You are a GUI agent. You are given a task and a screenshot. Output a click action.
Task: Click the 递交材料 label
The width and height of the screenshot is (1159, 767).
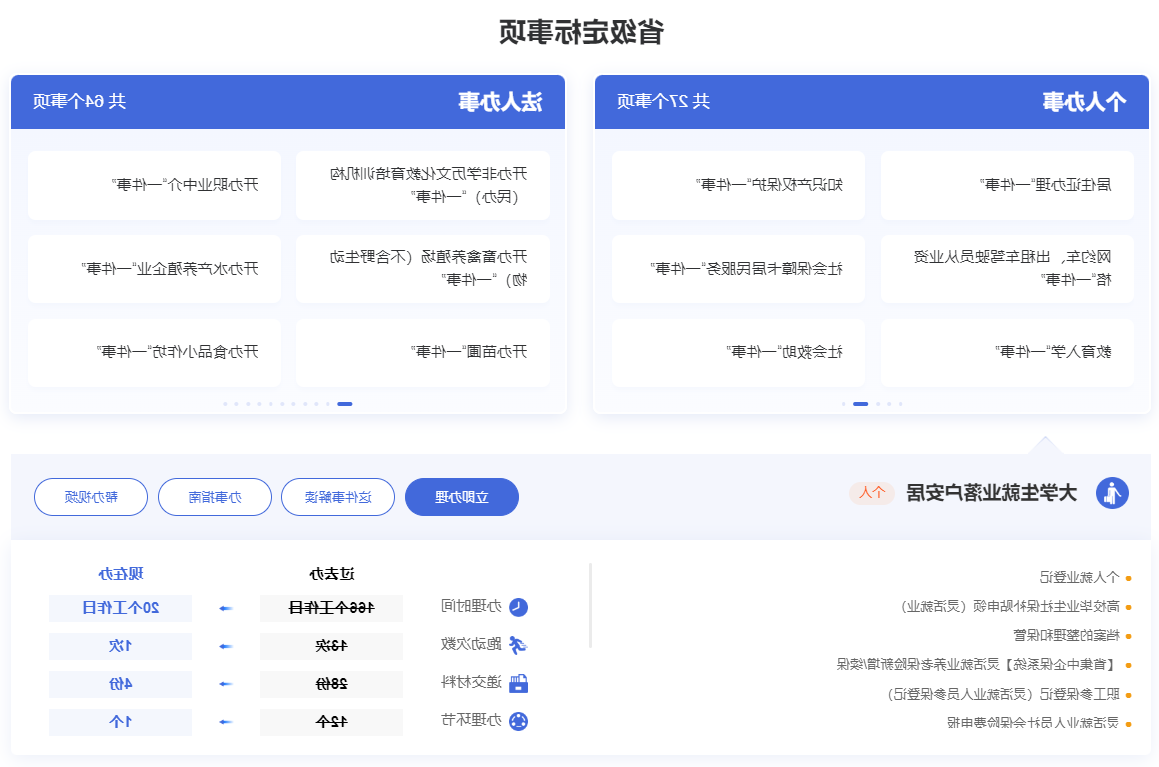(472, 682)
